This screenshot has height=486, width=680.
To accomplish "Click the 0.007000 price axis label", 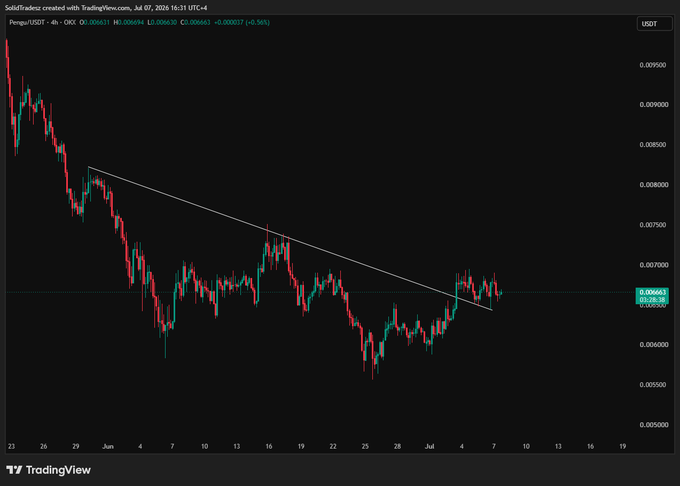I will tap(654, 265).
